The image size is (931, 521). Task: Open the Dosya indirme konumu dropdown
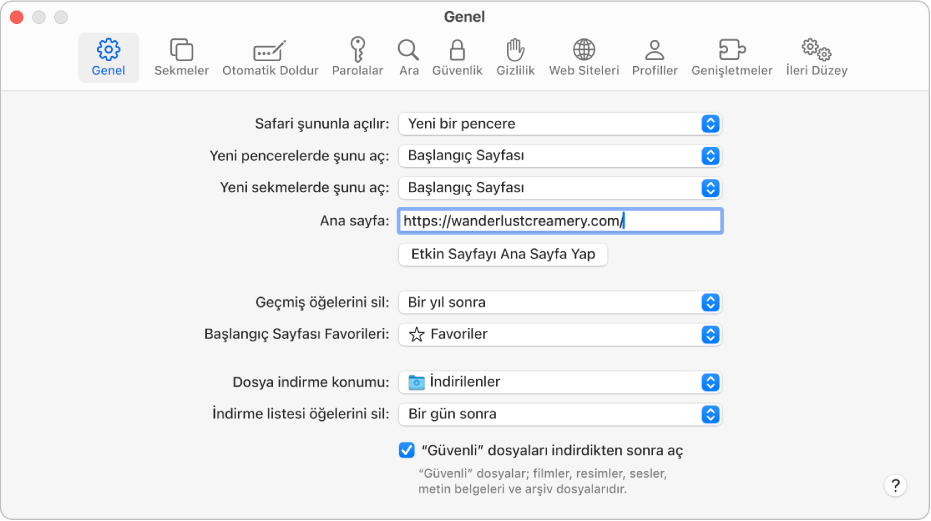[x=559, y=382]
